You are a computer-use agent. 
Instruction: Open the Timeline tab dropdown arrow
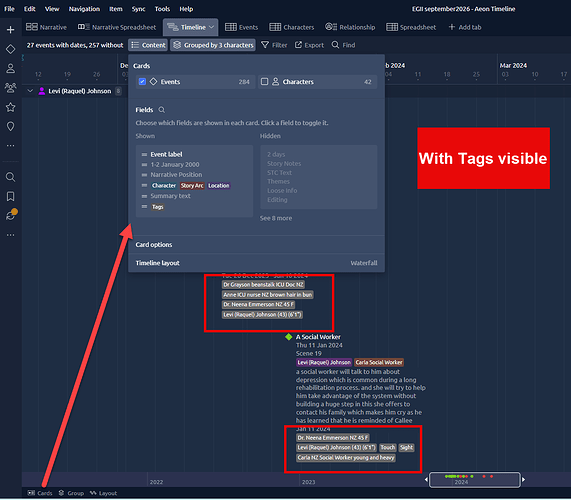coord(212,27)
